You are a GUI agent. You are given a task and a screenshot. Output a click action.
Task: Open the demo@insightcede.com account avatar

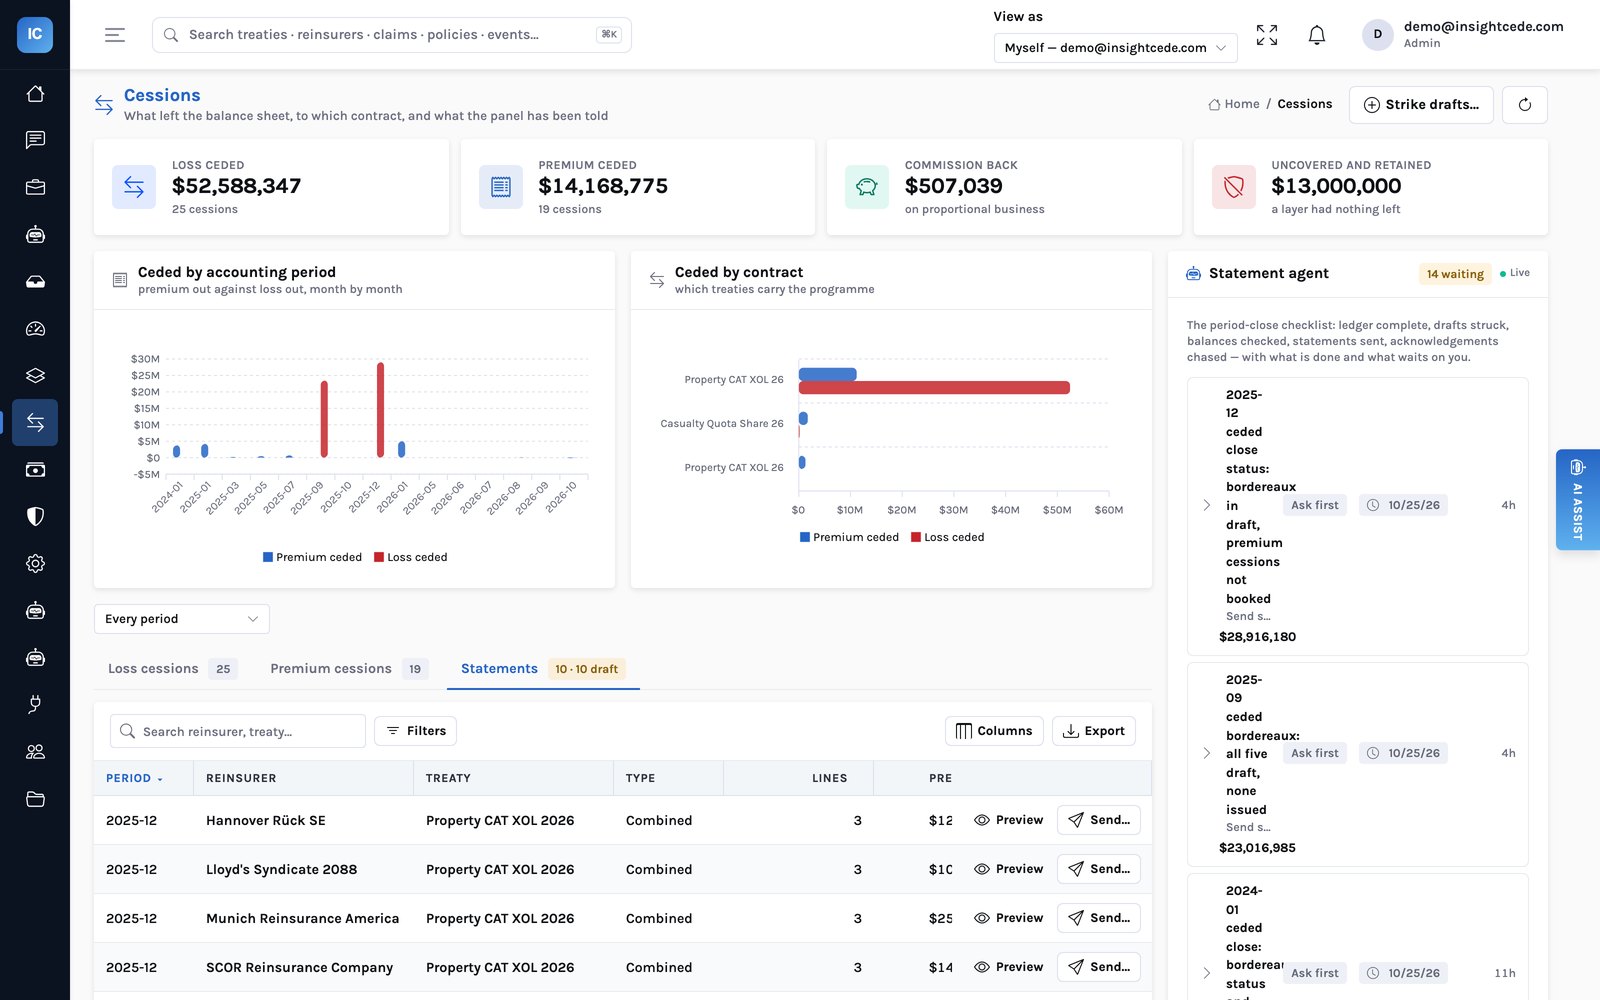point(1377,34)
